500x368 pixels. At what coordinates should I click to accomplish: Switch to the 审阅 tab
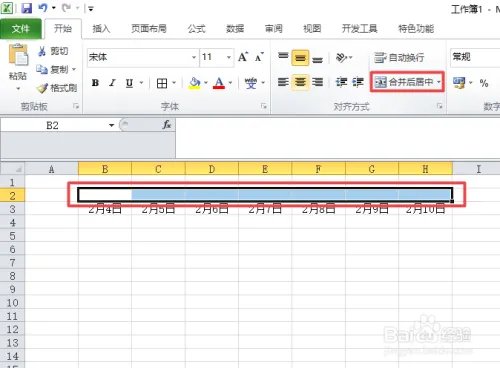coord(274,29)
